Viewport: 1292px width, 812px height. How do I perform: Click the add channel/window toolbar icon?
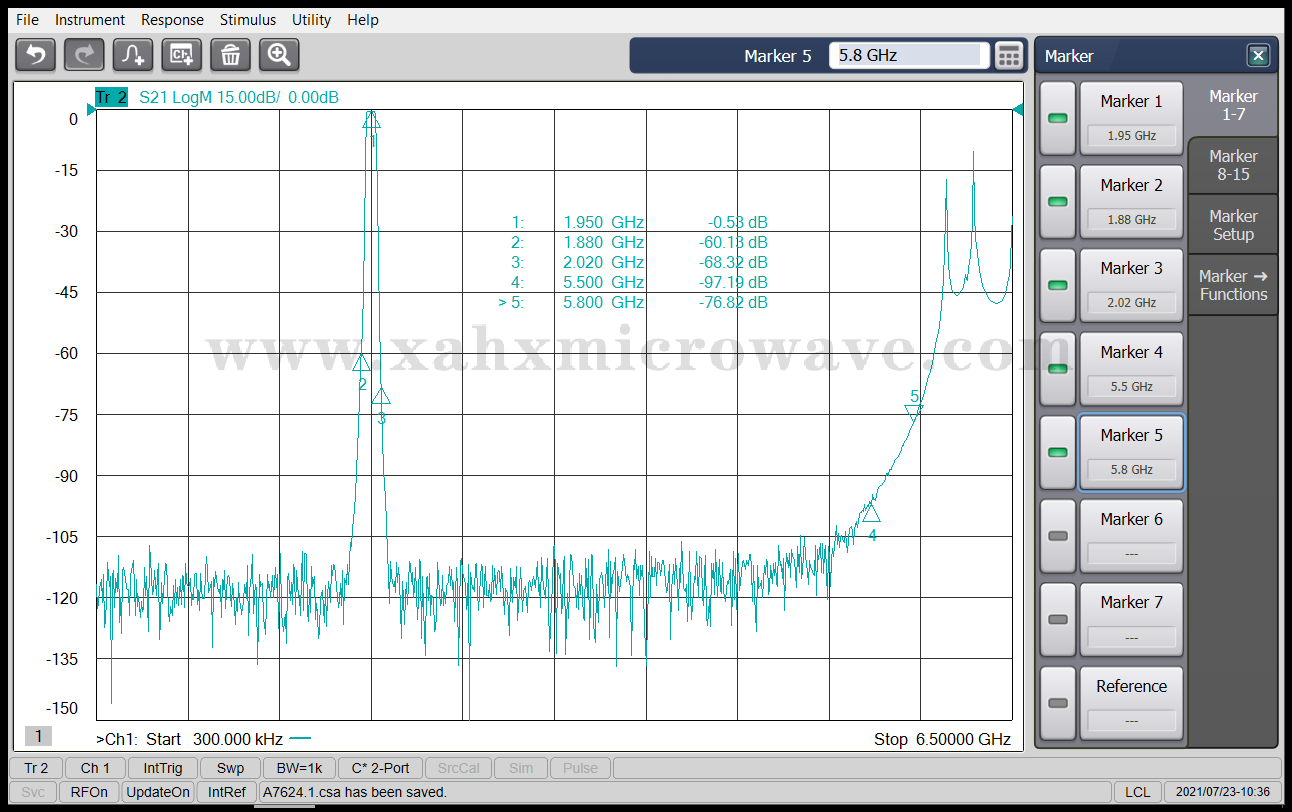click(x=182, y=54)
